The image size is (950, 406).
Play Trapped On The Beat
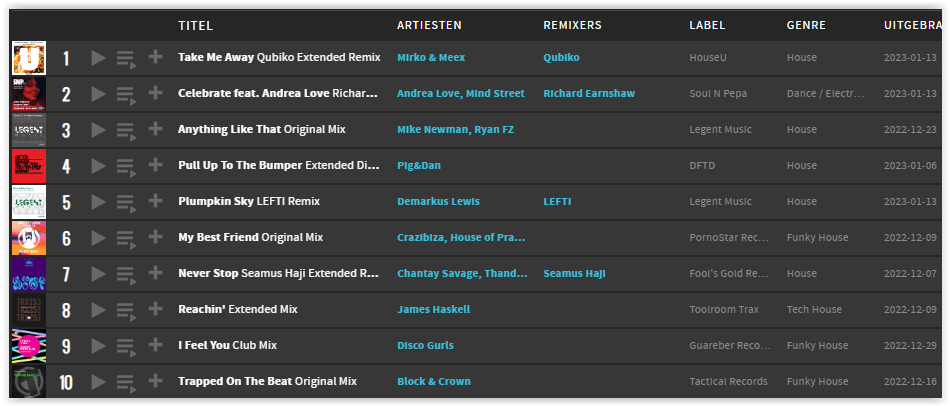(98, 382)
